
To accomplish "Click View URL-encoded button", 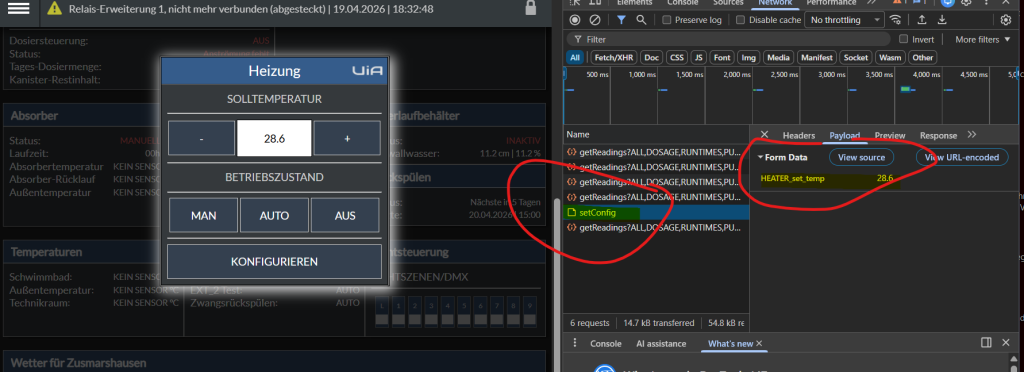I will pyautogui.click(x=962, y=157).
